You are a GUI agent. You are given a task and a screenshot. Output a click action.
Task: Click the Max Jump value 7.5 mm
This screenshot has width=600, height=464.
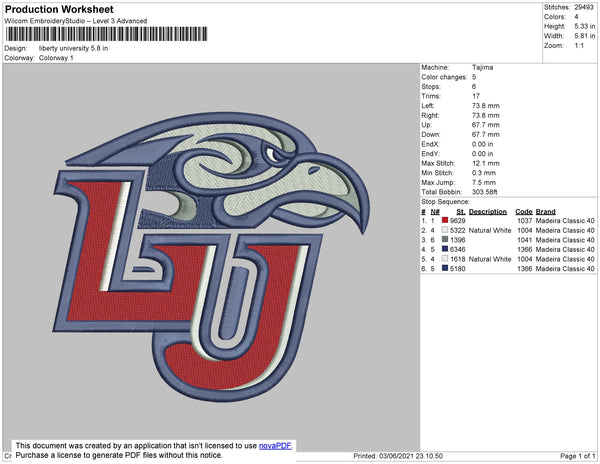(484, 182)
